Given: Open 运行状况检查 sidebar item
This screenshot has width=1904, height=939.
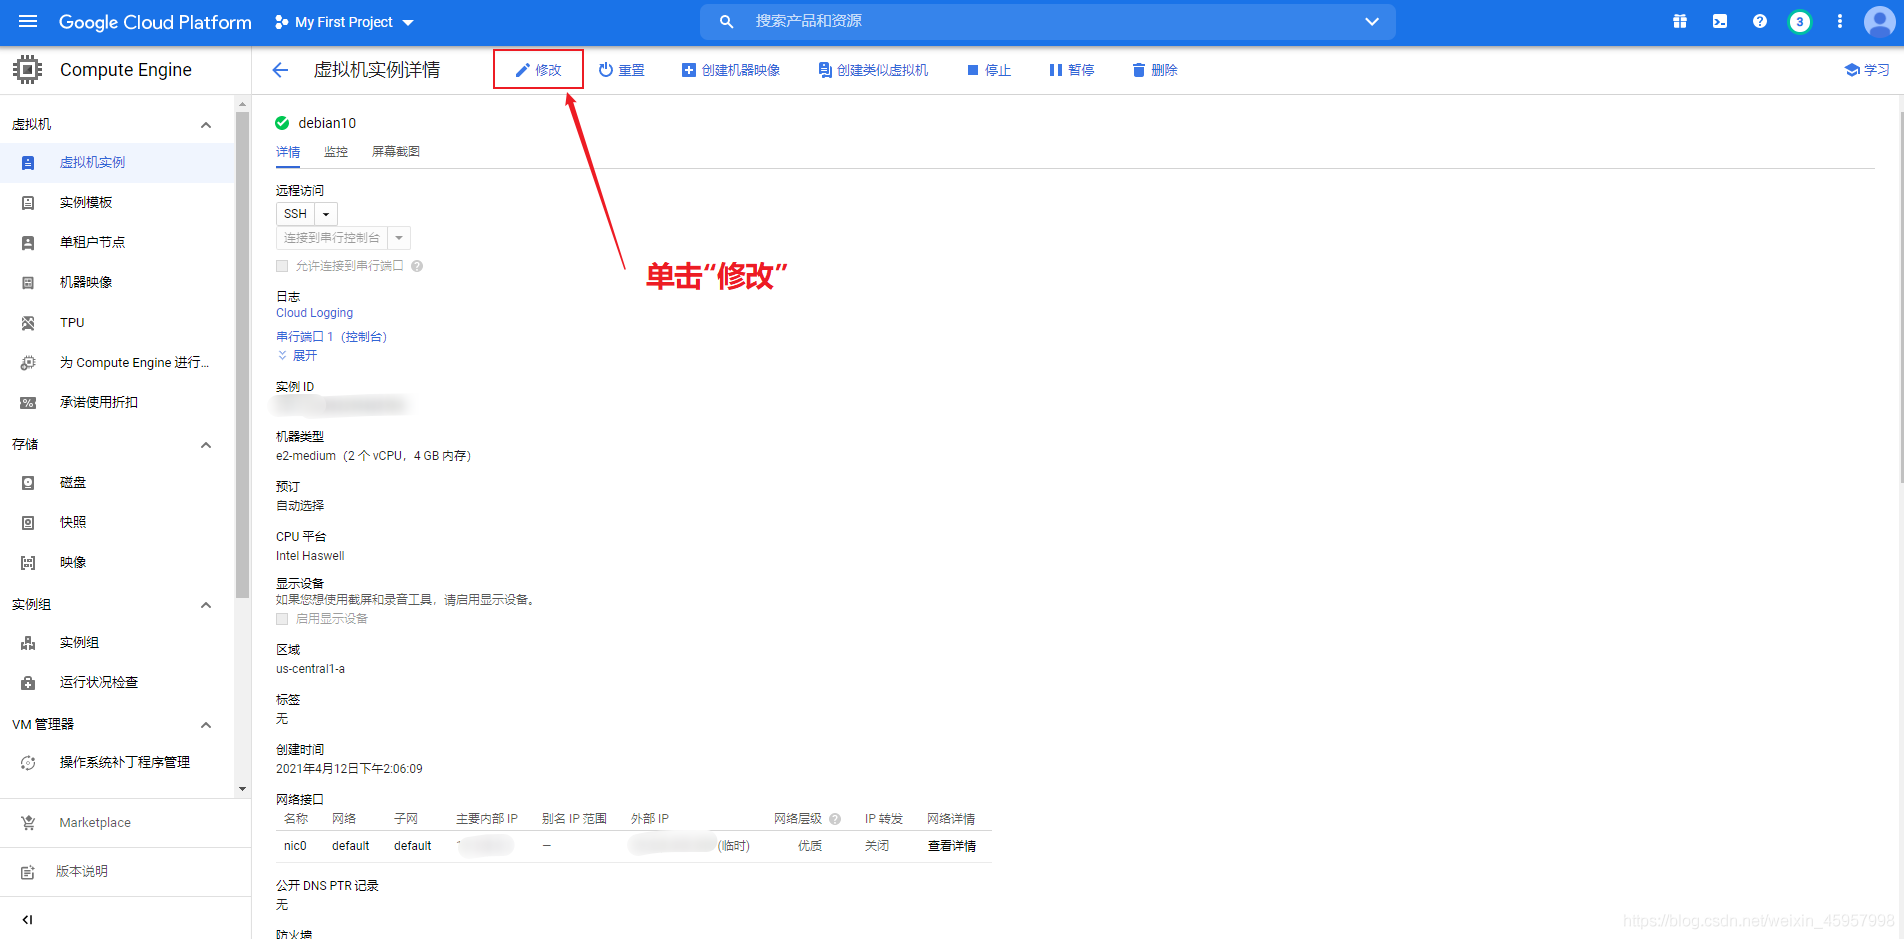Looking at the screenshot, I should [x=117, y=682].
